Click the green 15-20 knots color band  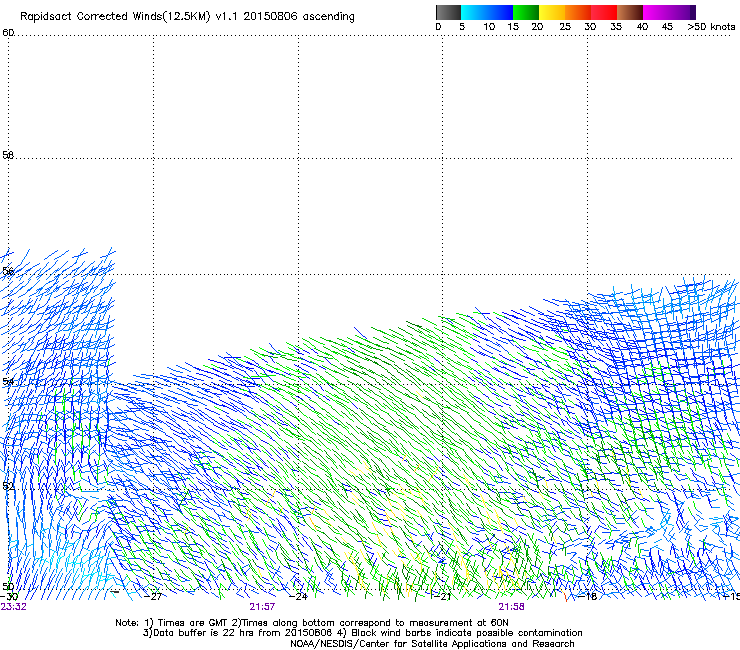coord(526,12)
